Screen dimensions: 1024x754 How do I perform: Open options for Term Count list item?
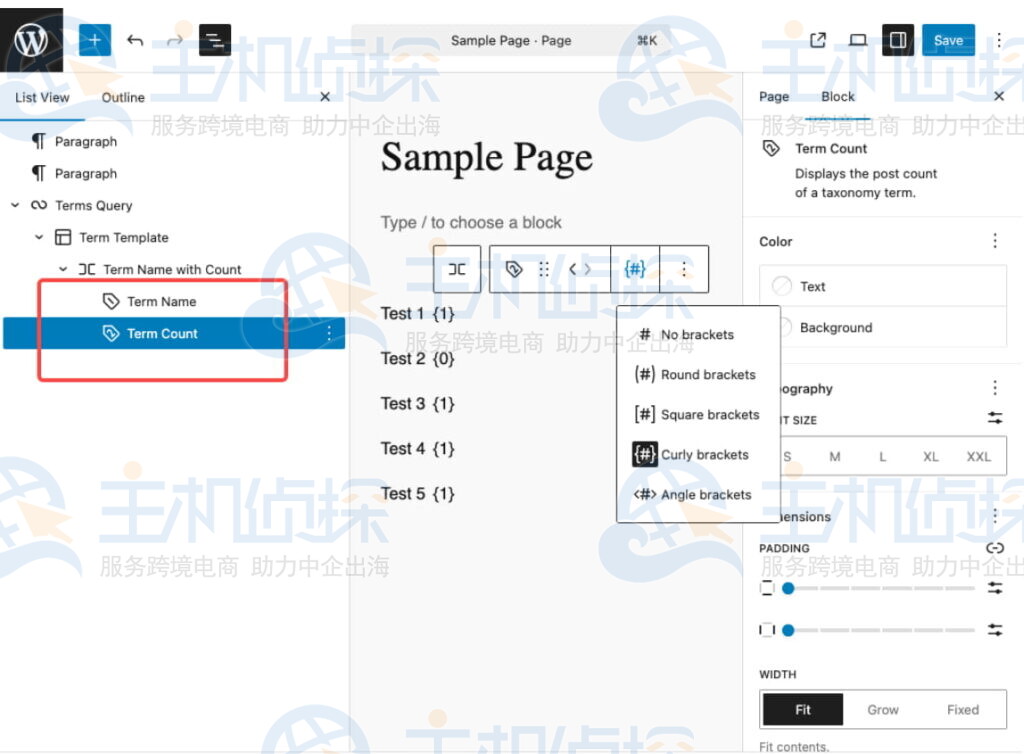click(x=328, y=334)
